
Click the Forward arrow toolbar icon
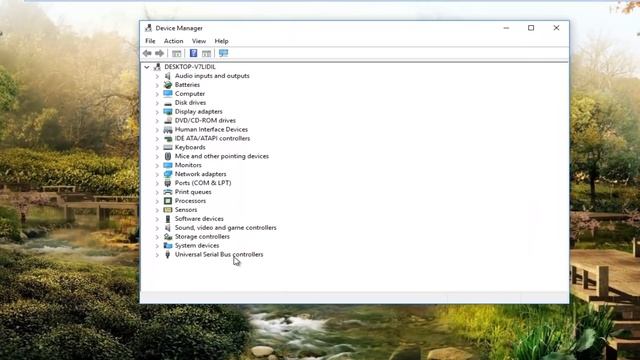[x=160, y=53]
